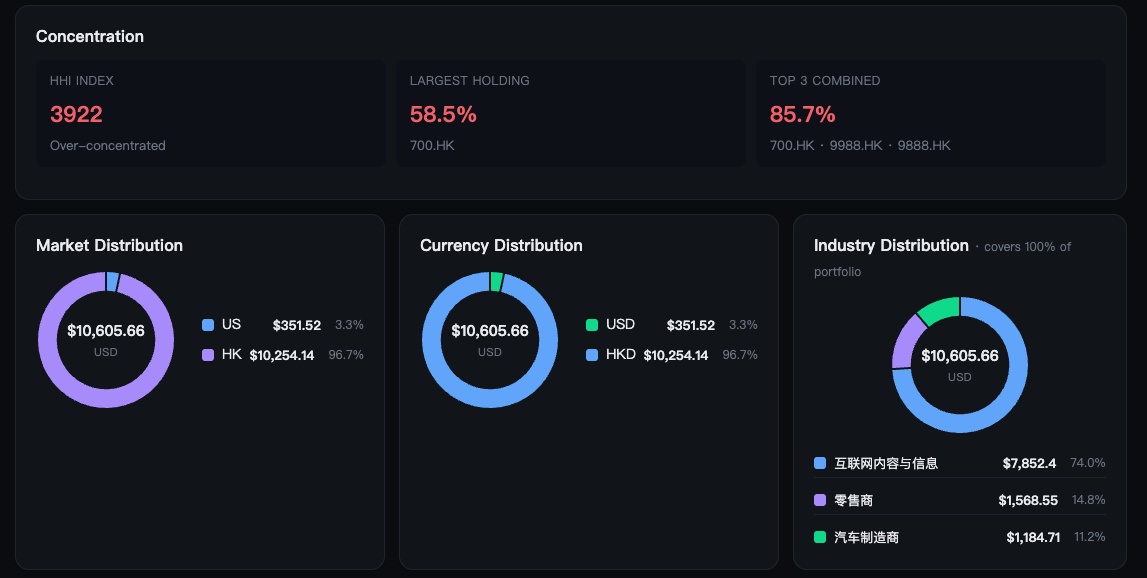Click the blue 互联网内容与信息 legend swatch
Screen dimensions: 1147x578
820,463
